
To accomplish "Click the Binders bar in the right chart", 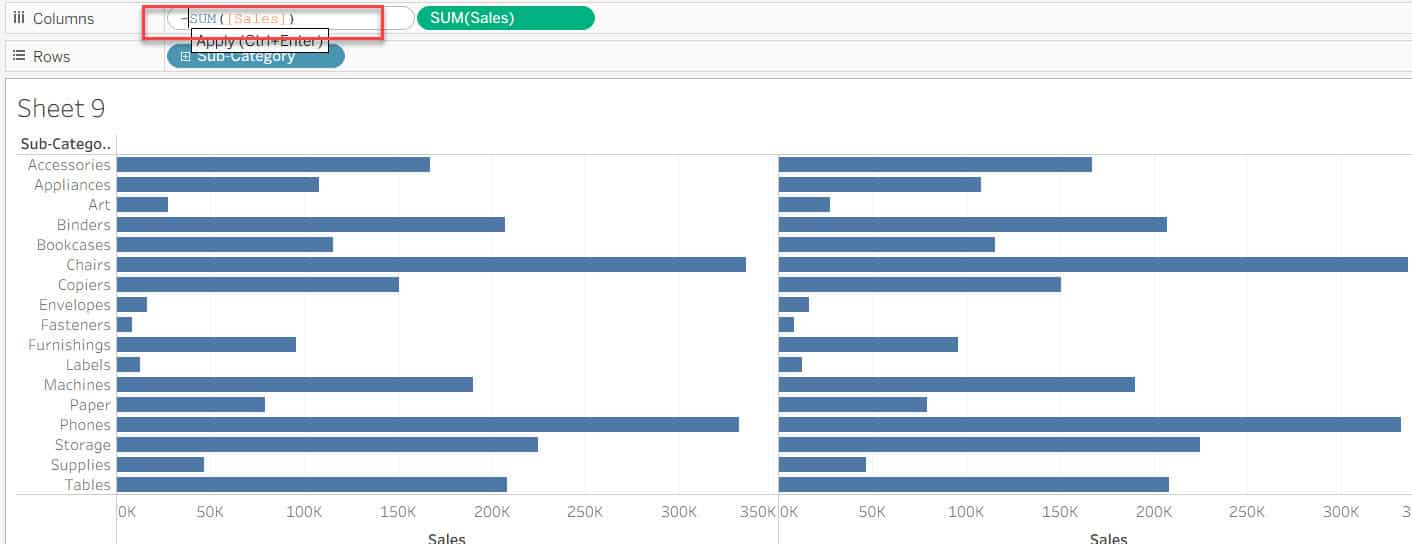I will [973, 225].
